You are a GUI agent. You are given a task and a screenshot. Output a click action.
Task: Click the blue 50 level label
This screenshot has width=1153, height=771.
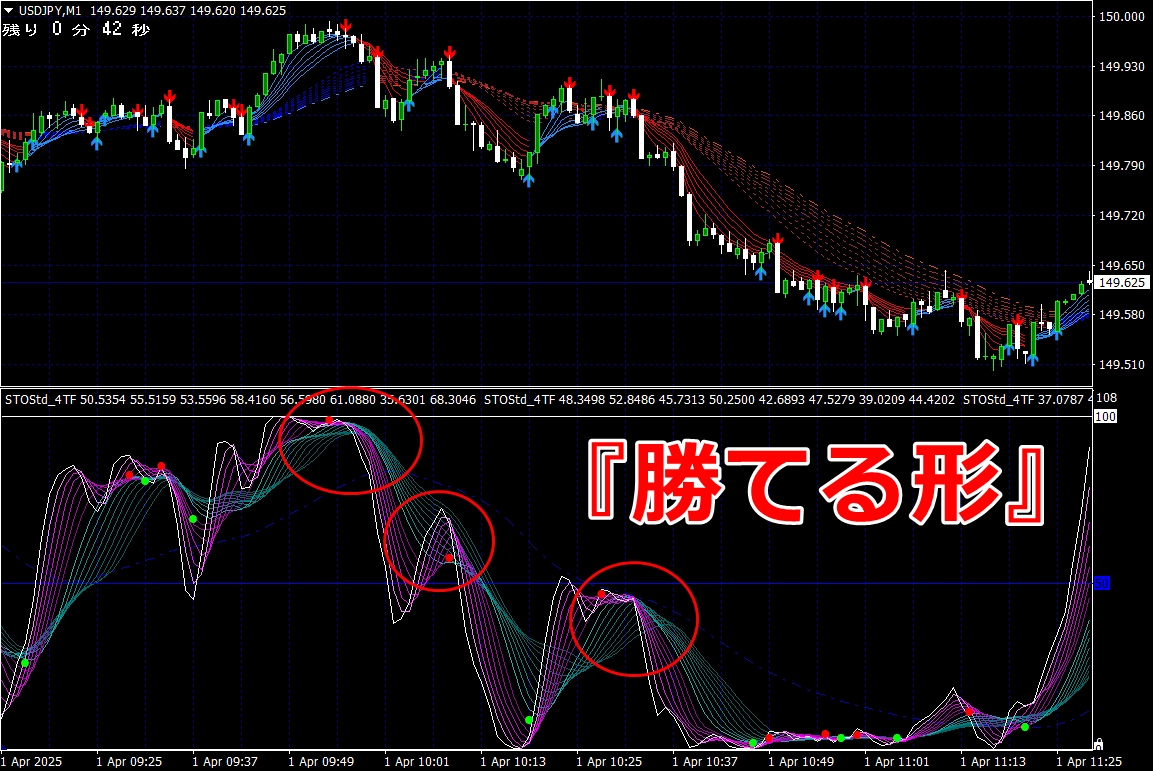[1102, 584]
